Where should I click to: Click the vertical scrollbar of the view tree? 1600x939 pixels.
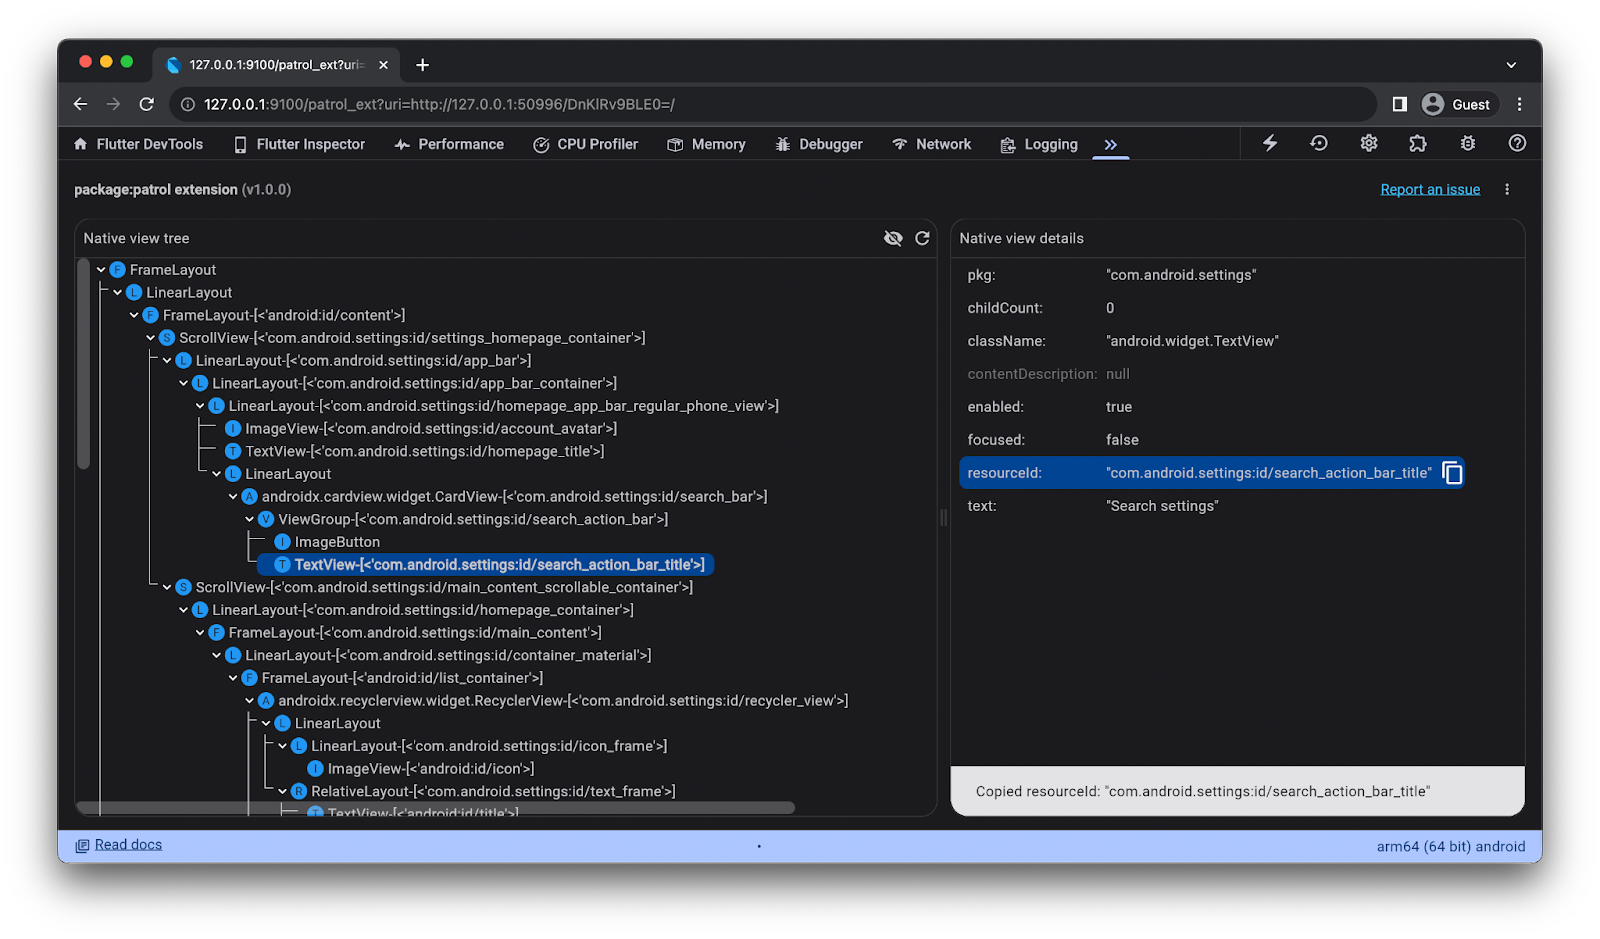84,364
